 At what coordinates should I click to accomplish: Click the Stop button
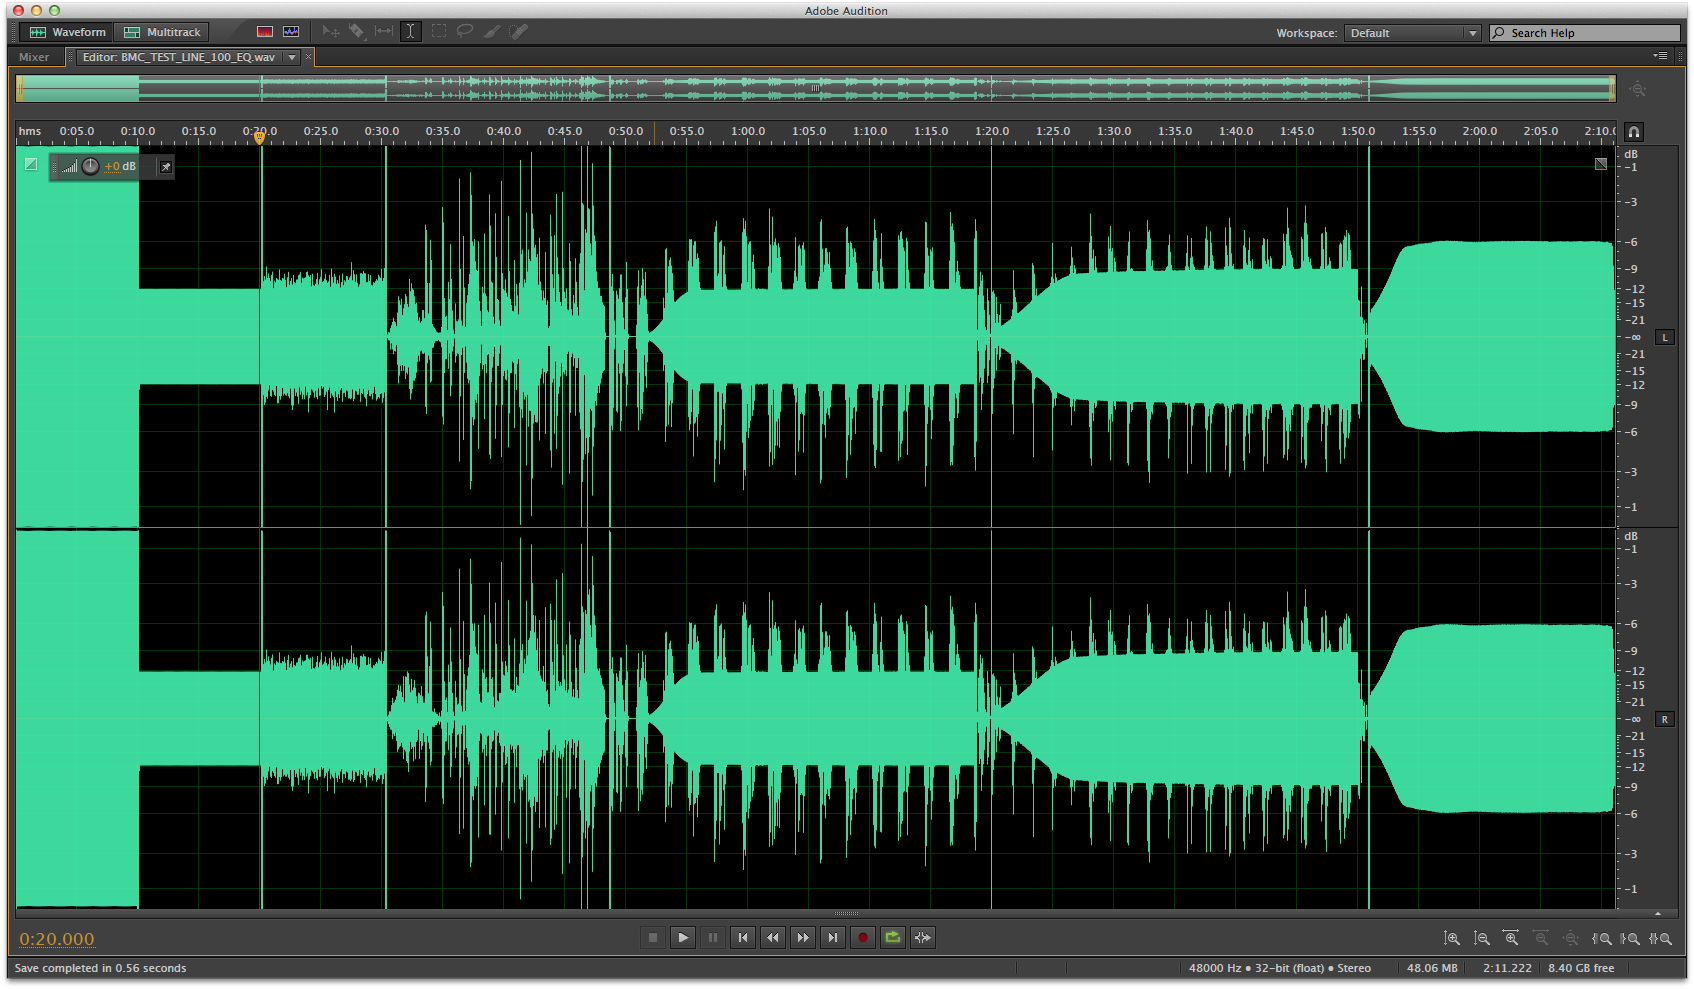click(x=653, y=938)
